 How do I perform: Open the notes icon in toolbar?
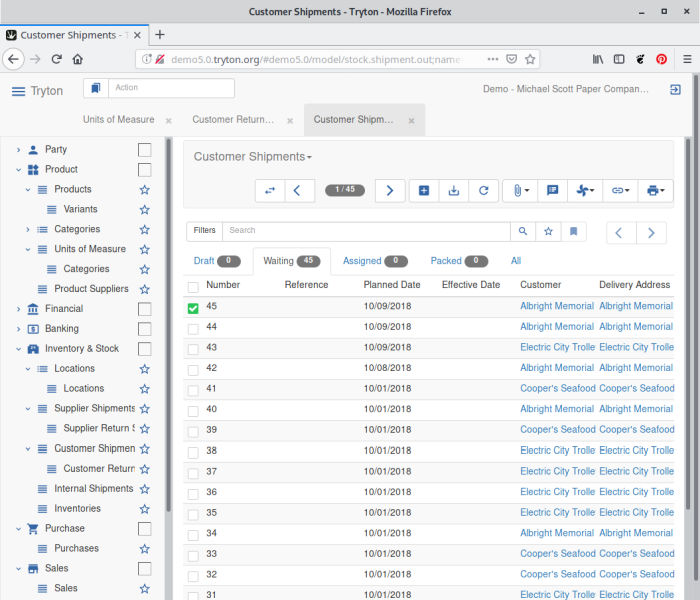click(x=552, y=191)
